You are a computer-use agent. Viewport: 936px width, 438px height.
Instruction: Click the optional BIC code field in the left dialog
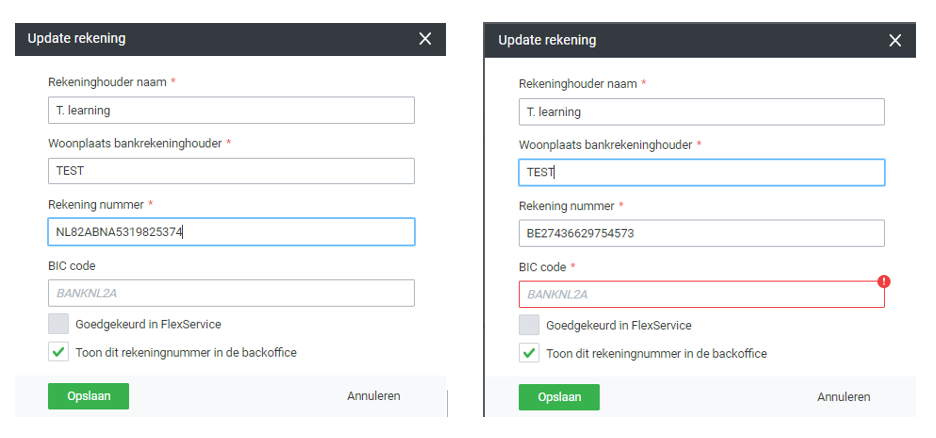[231, 293]
